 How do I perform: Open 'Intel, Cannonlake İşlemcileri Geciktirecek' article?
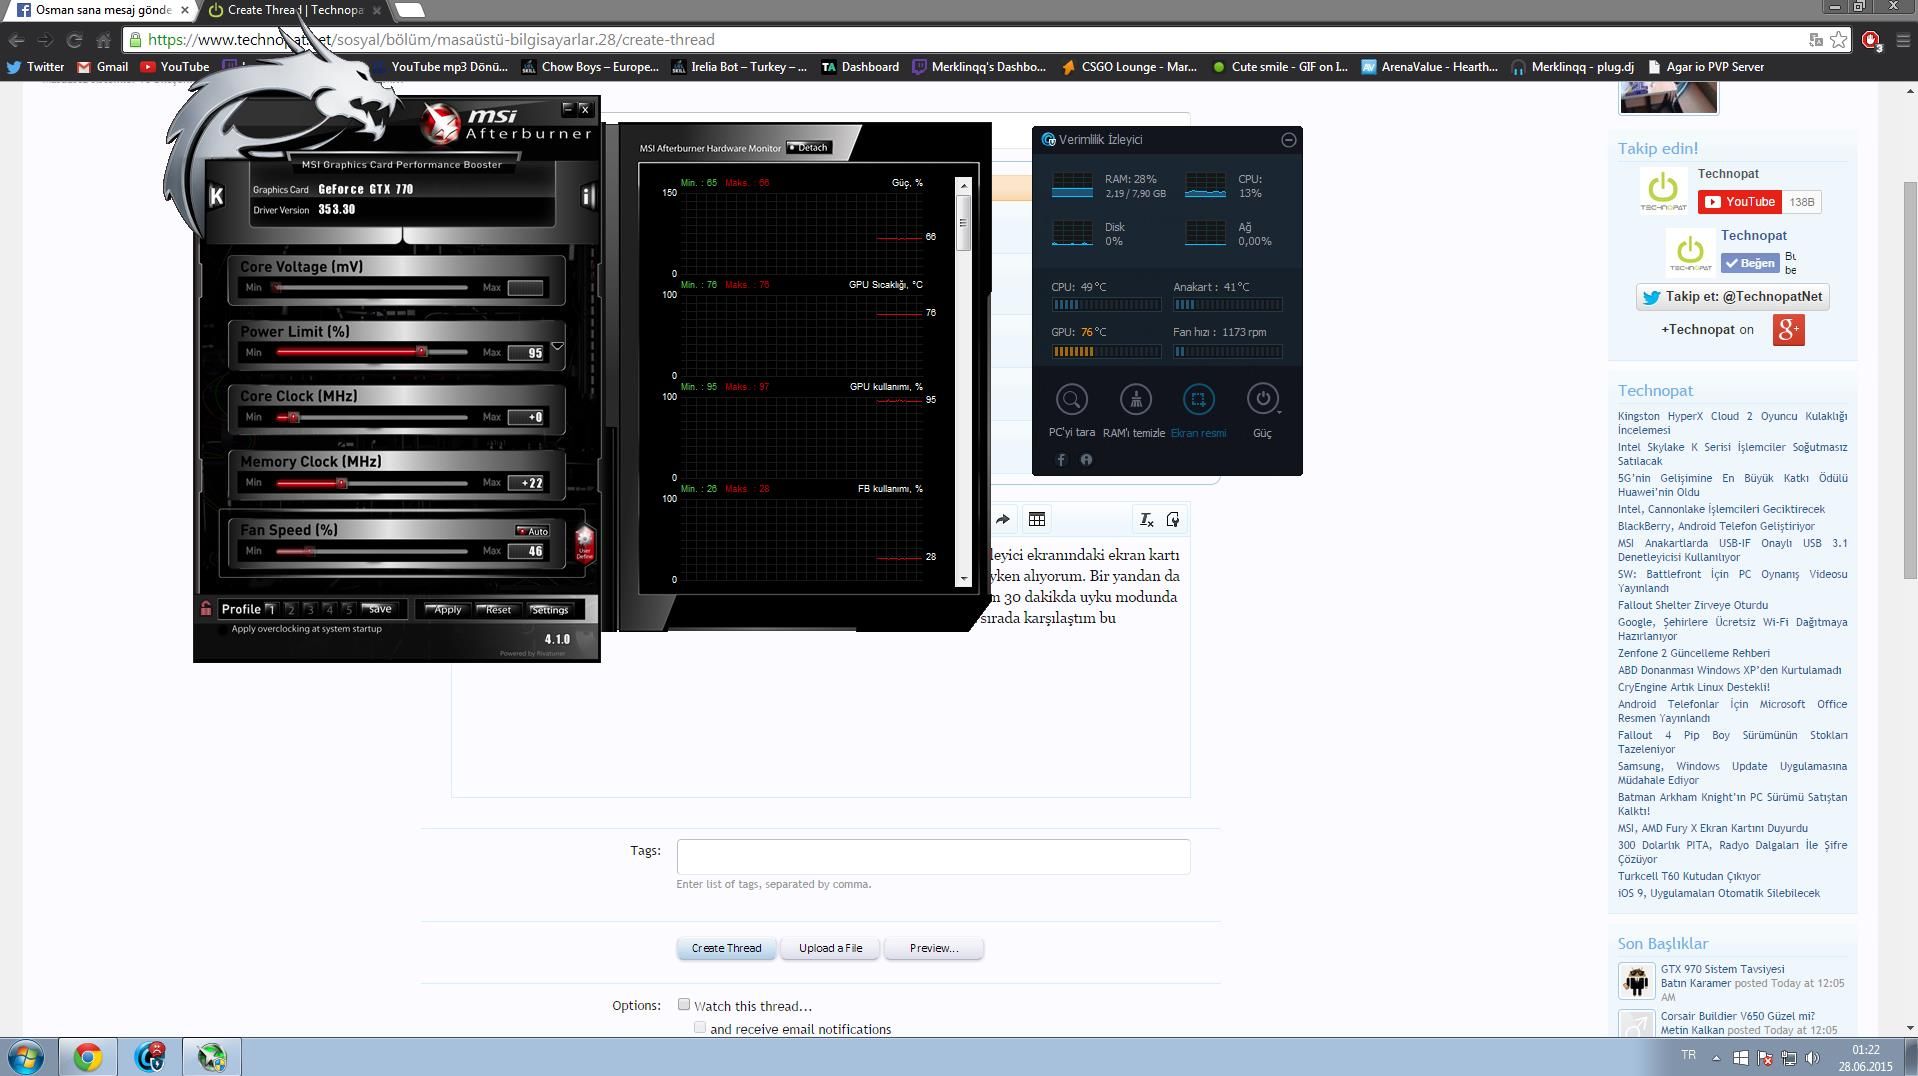(x=1721, y=509)
